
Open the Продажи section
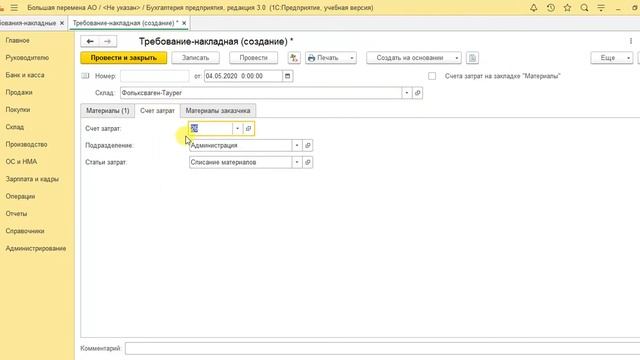click(19, 92)
